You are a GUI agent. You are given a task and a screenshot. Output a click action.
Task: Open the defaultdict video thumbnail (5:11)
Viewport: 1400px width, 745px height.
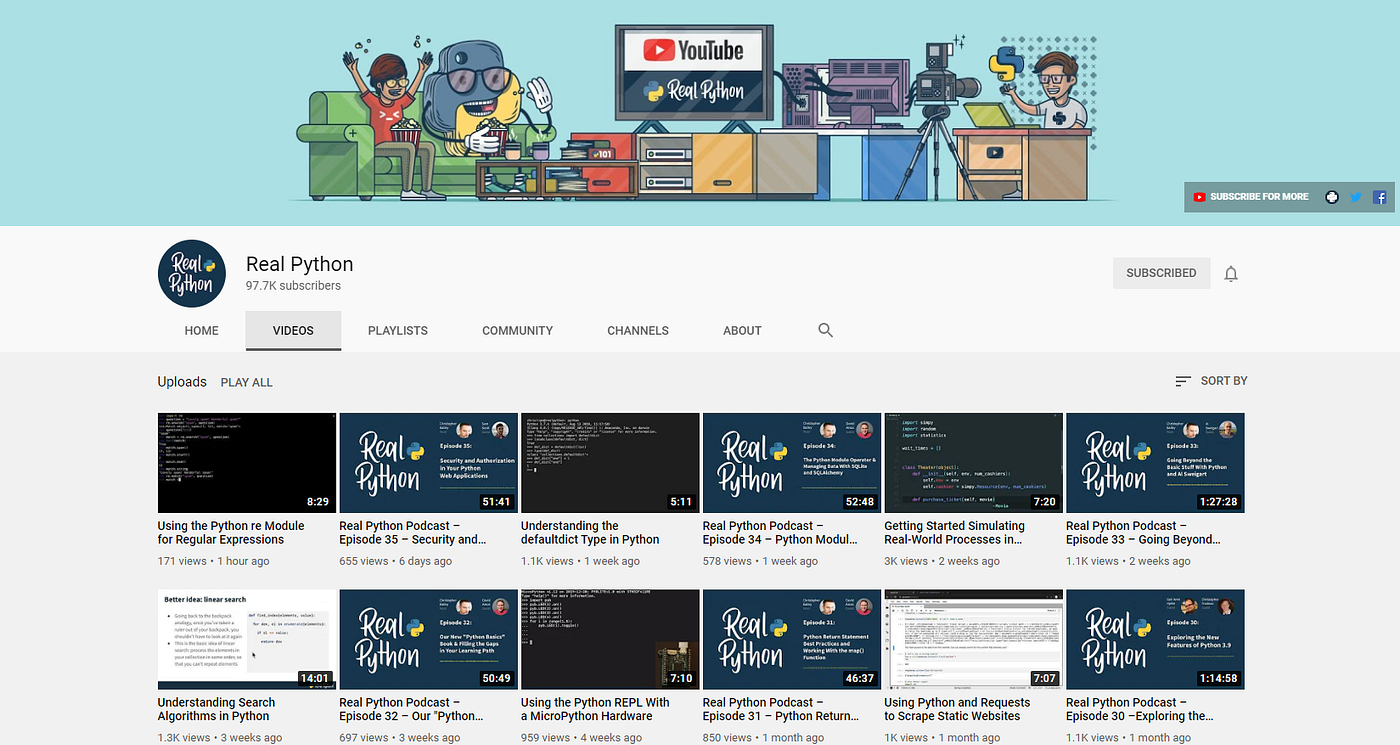click(610, 463)
